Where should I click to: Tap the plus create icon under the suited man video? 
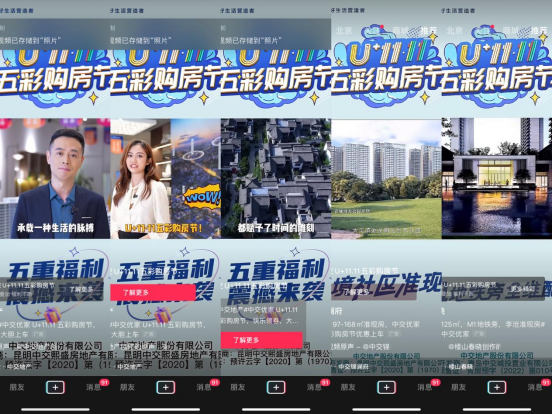[55, 387]
